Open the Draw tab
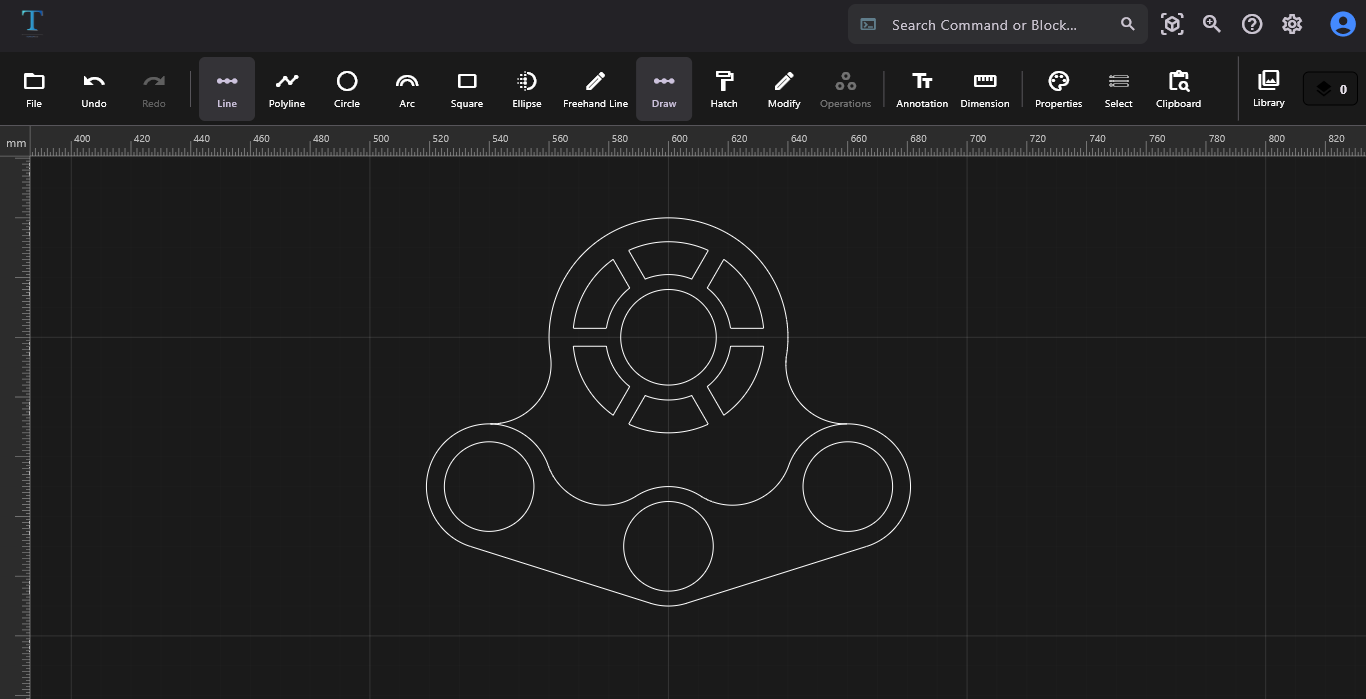The height and width of the screenshot is (699, 1366). pos(664,88)
